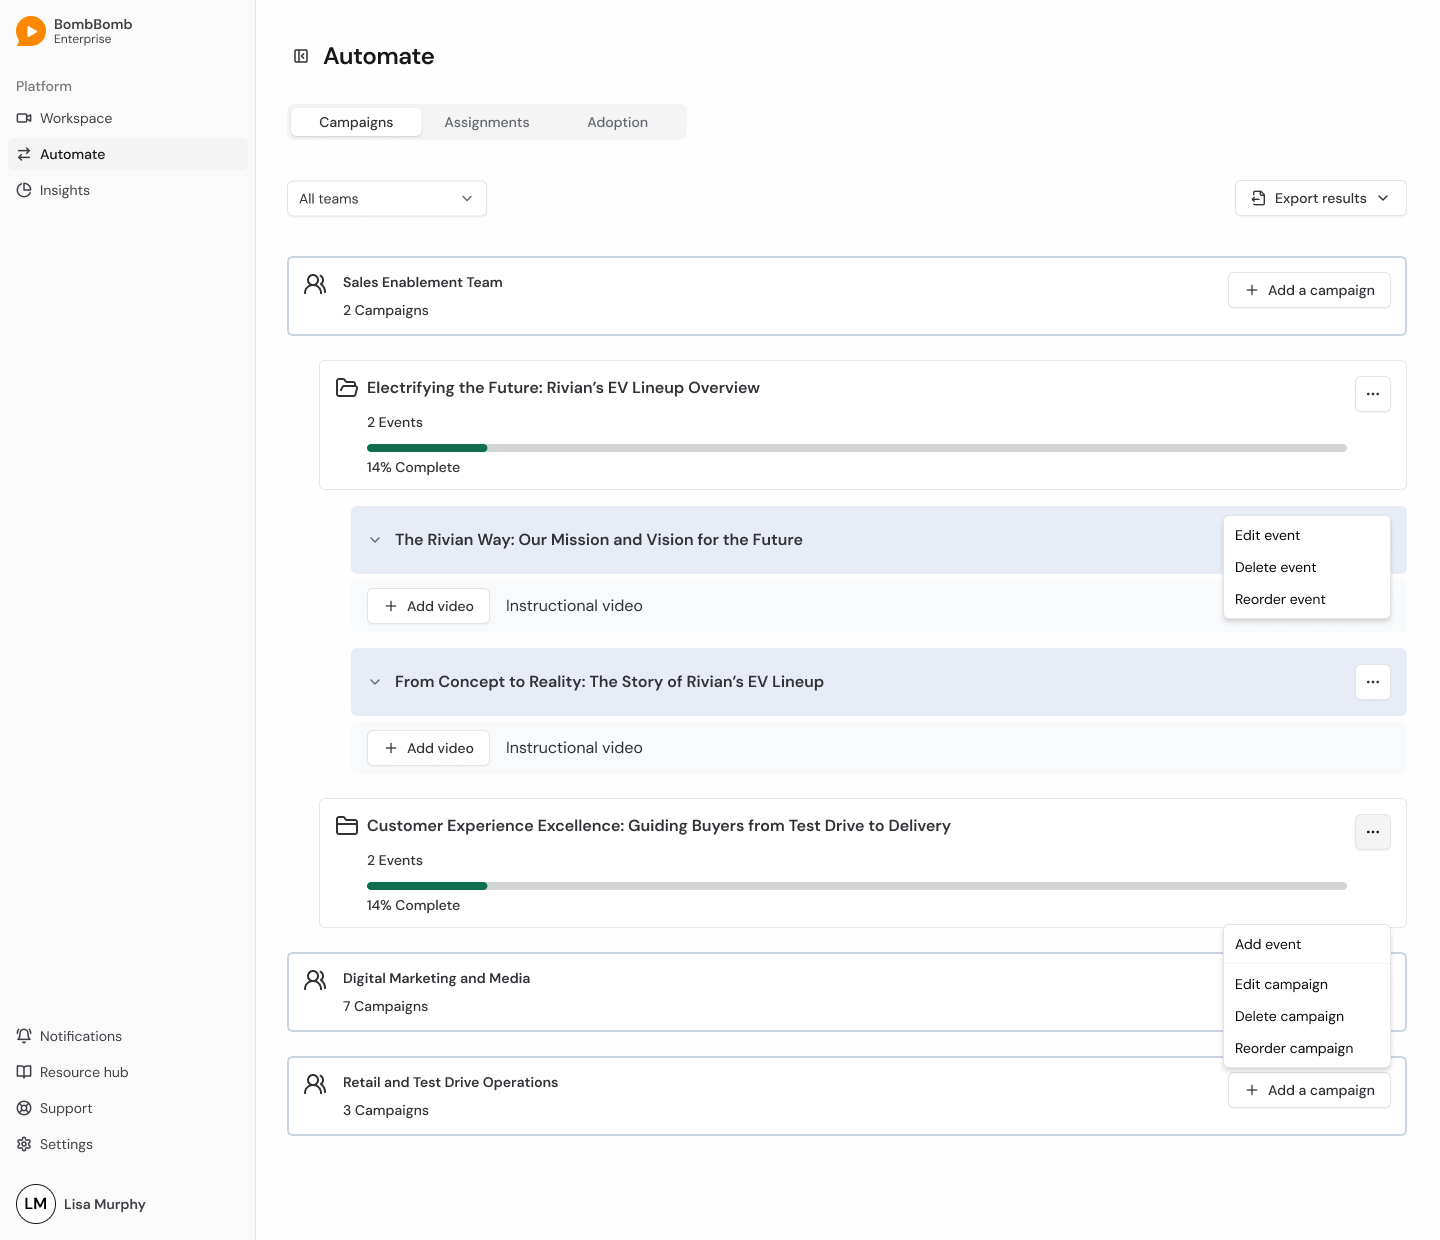Switch to the Assignments tab

tap(487, 122)
